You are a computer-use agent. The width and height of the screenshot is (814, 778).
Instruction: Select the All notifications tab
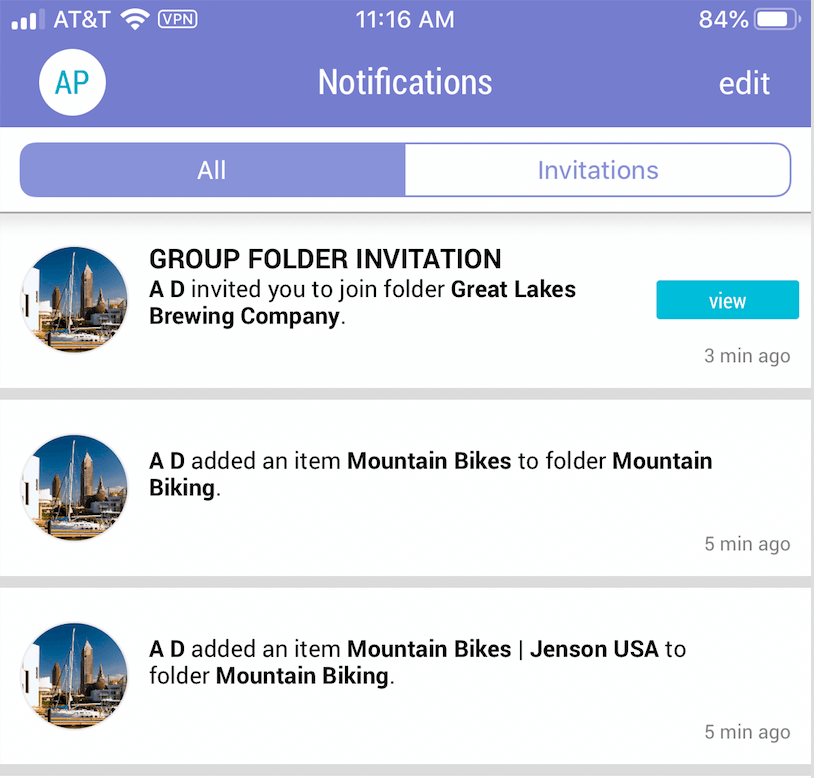click(x=211, y=169)
